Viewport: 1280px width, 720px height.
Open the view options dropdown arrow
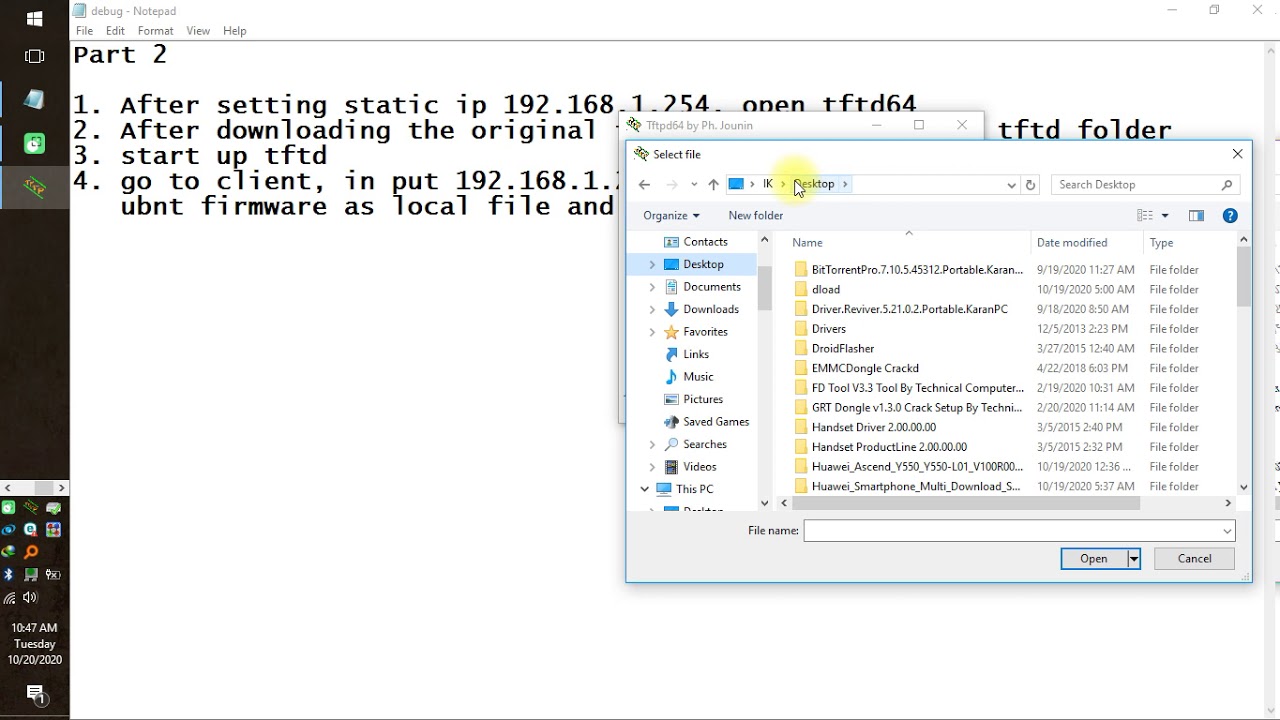(1165, 215)
